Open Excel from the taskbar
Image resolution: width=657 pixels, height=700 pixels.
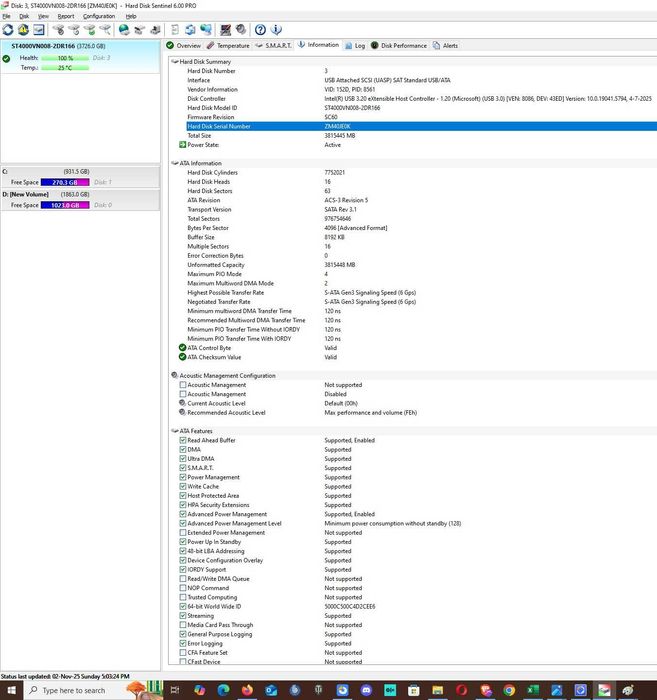pyautogui.click(x=533, y=690)
